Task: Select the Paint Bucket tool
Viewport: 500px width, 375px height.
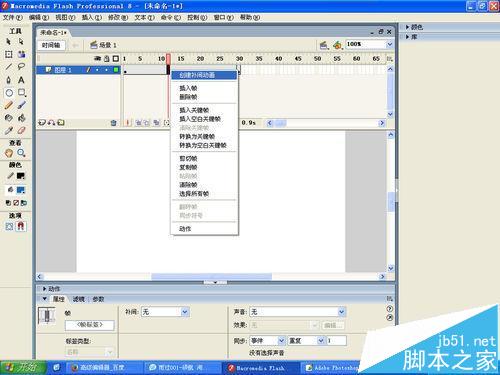Action: 21,118
